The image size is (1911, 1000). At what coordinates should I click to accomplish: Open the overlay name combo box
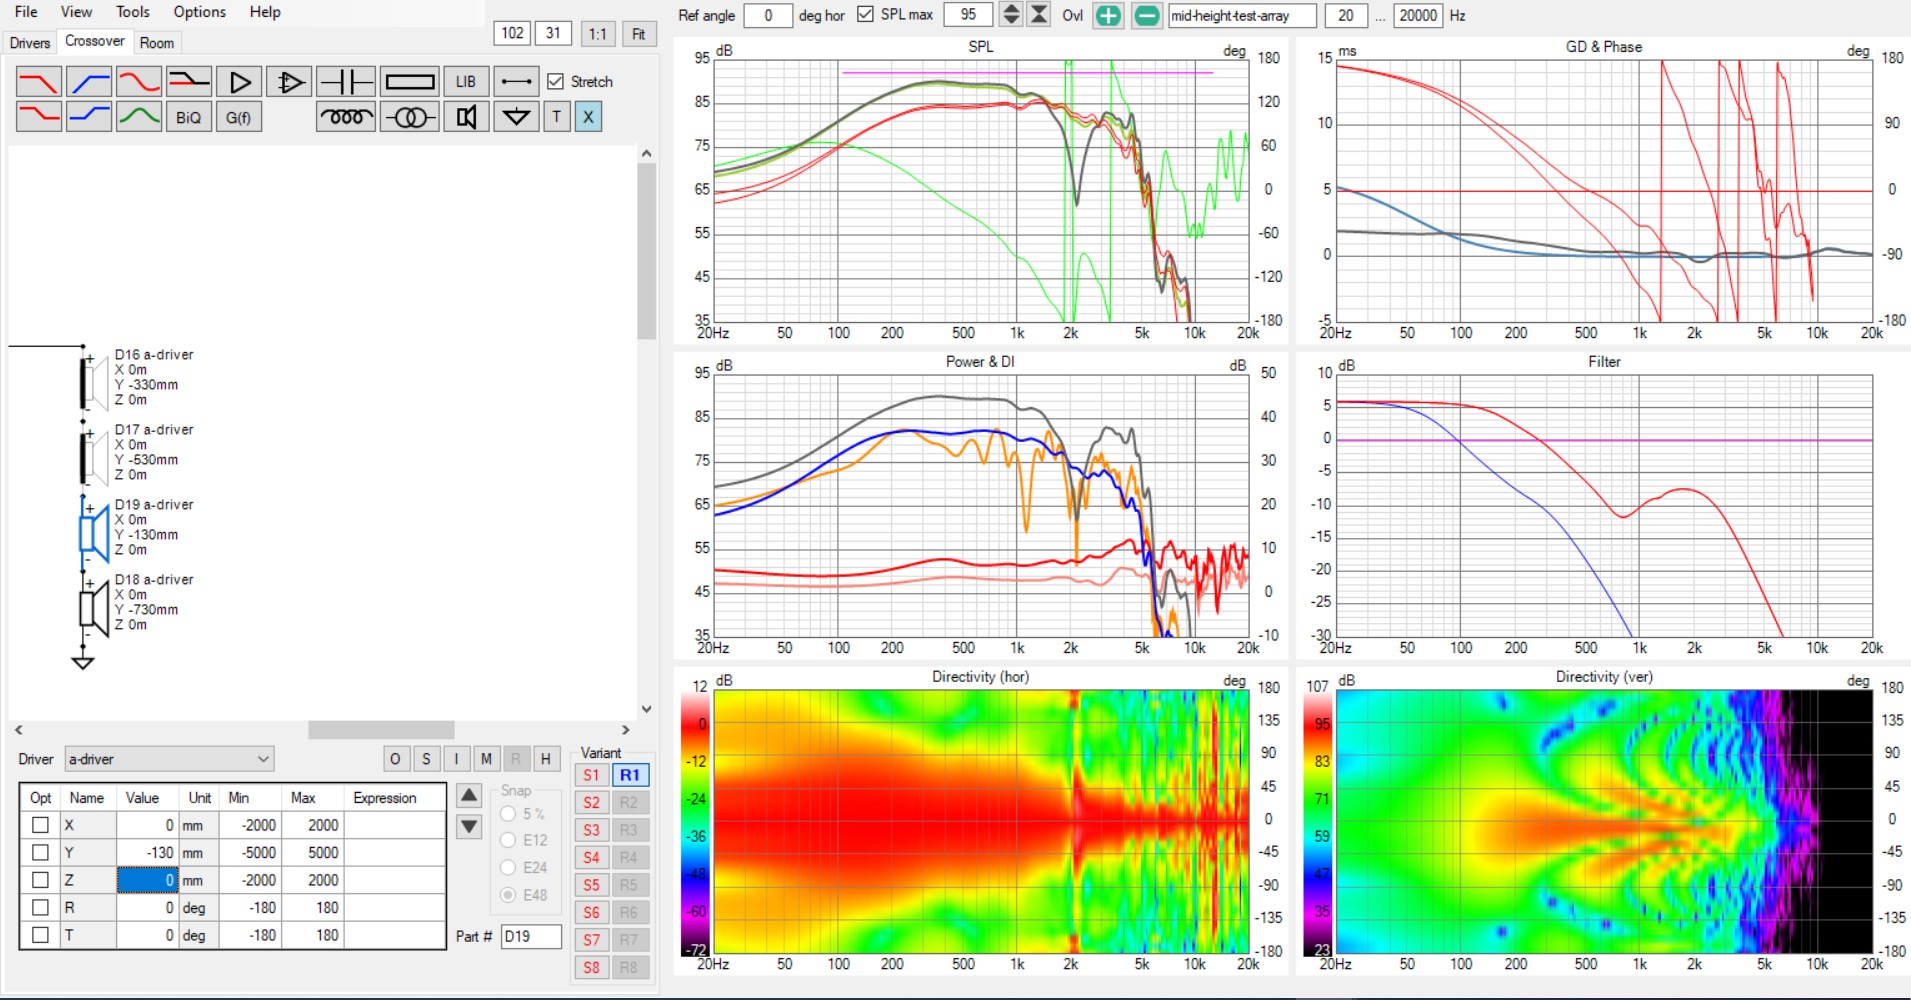[1242, 15]
